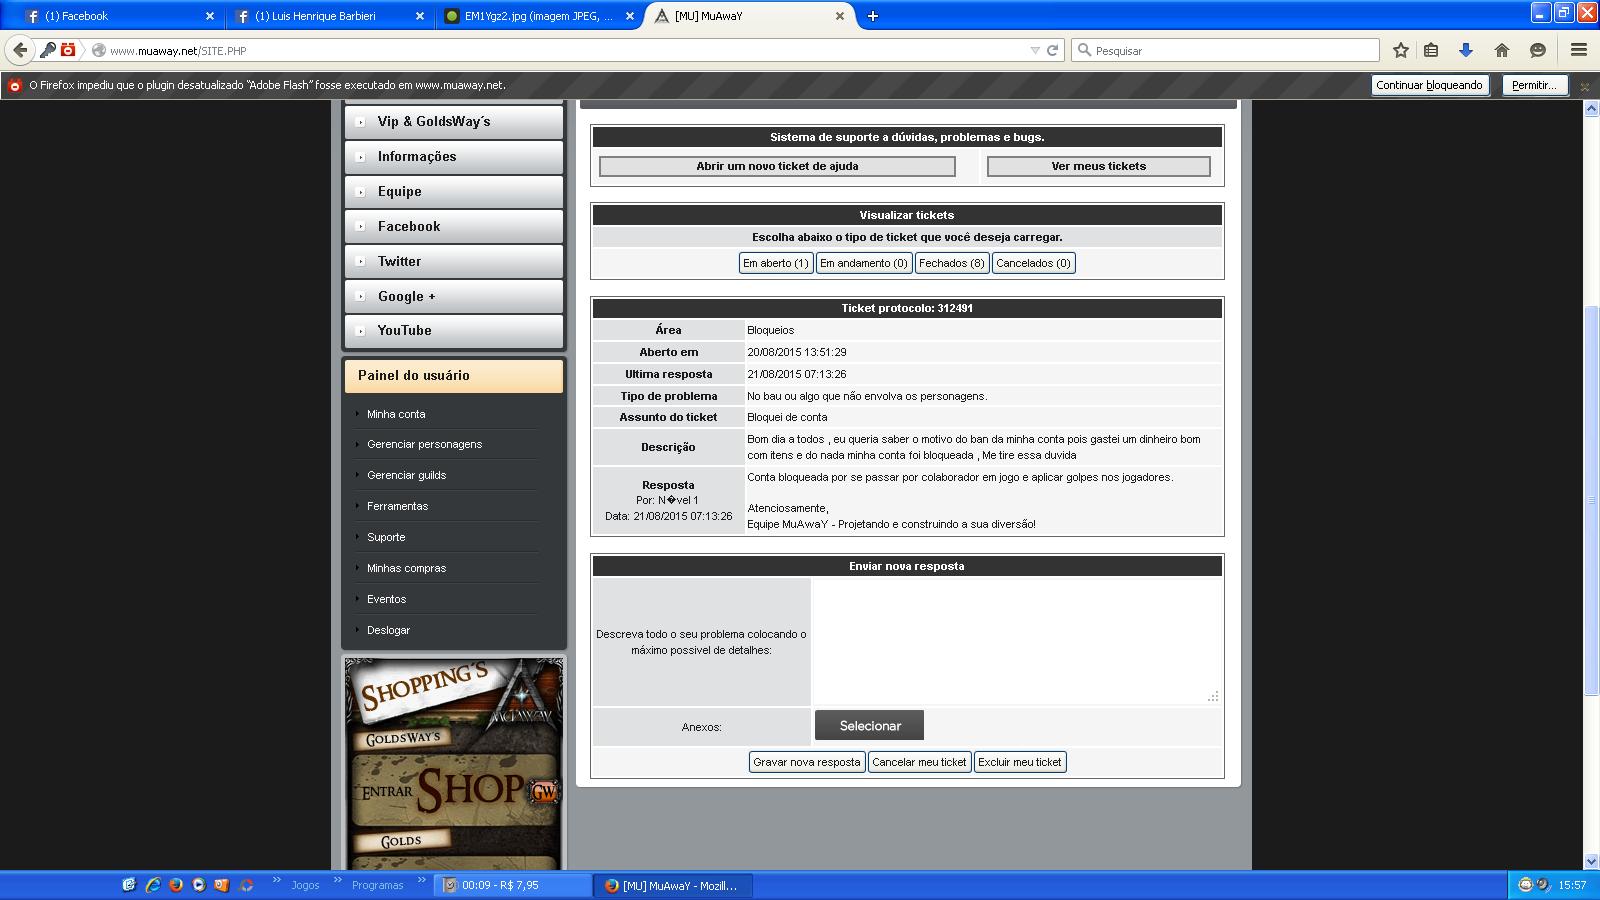Click the browser back arrow
Viewport: 1600px width, 900px height.
(20, 50)
